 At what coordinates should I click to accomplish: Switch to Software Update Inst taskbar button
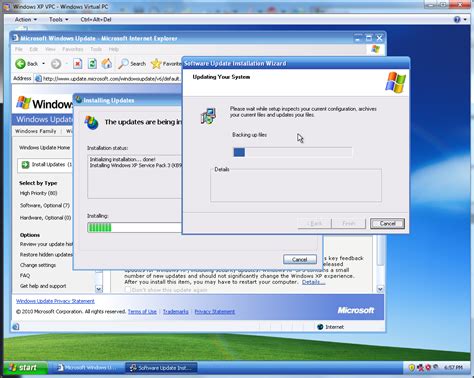pos(161,368)
